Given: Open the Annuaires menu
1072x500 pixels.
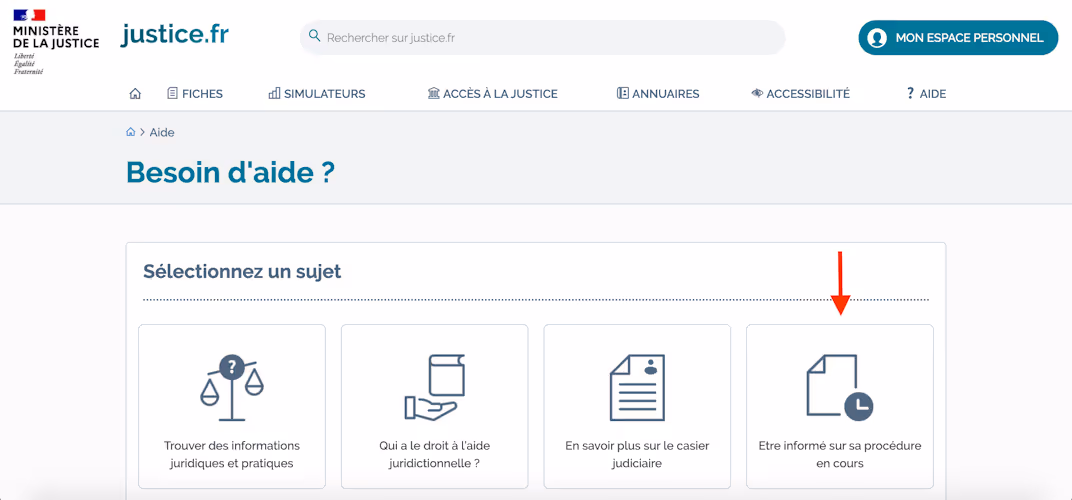Looking at the screenshot, I should [658, 94].
